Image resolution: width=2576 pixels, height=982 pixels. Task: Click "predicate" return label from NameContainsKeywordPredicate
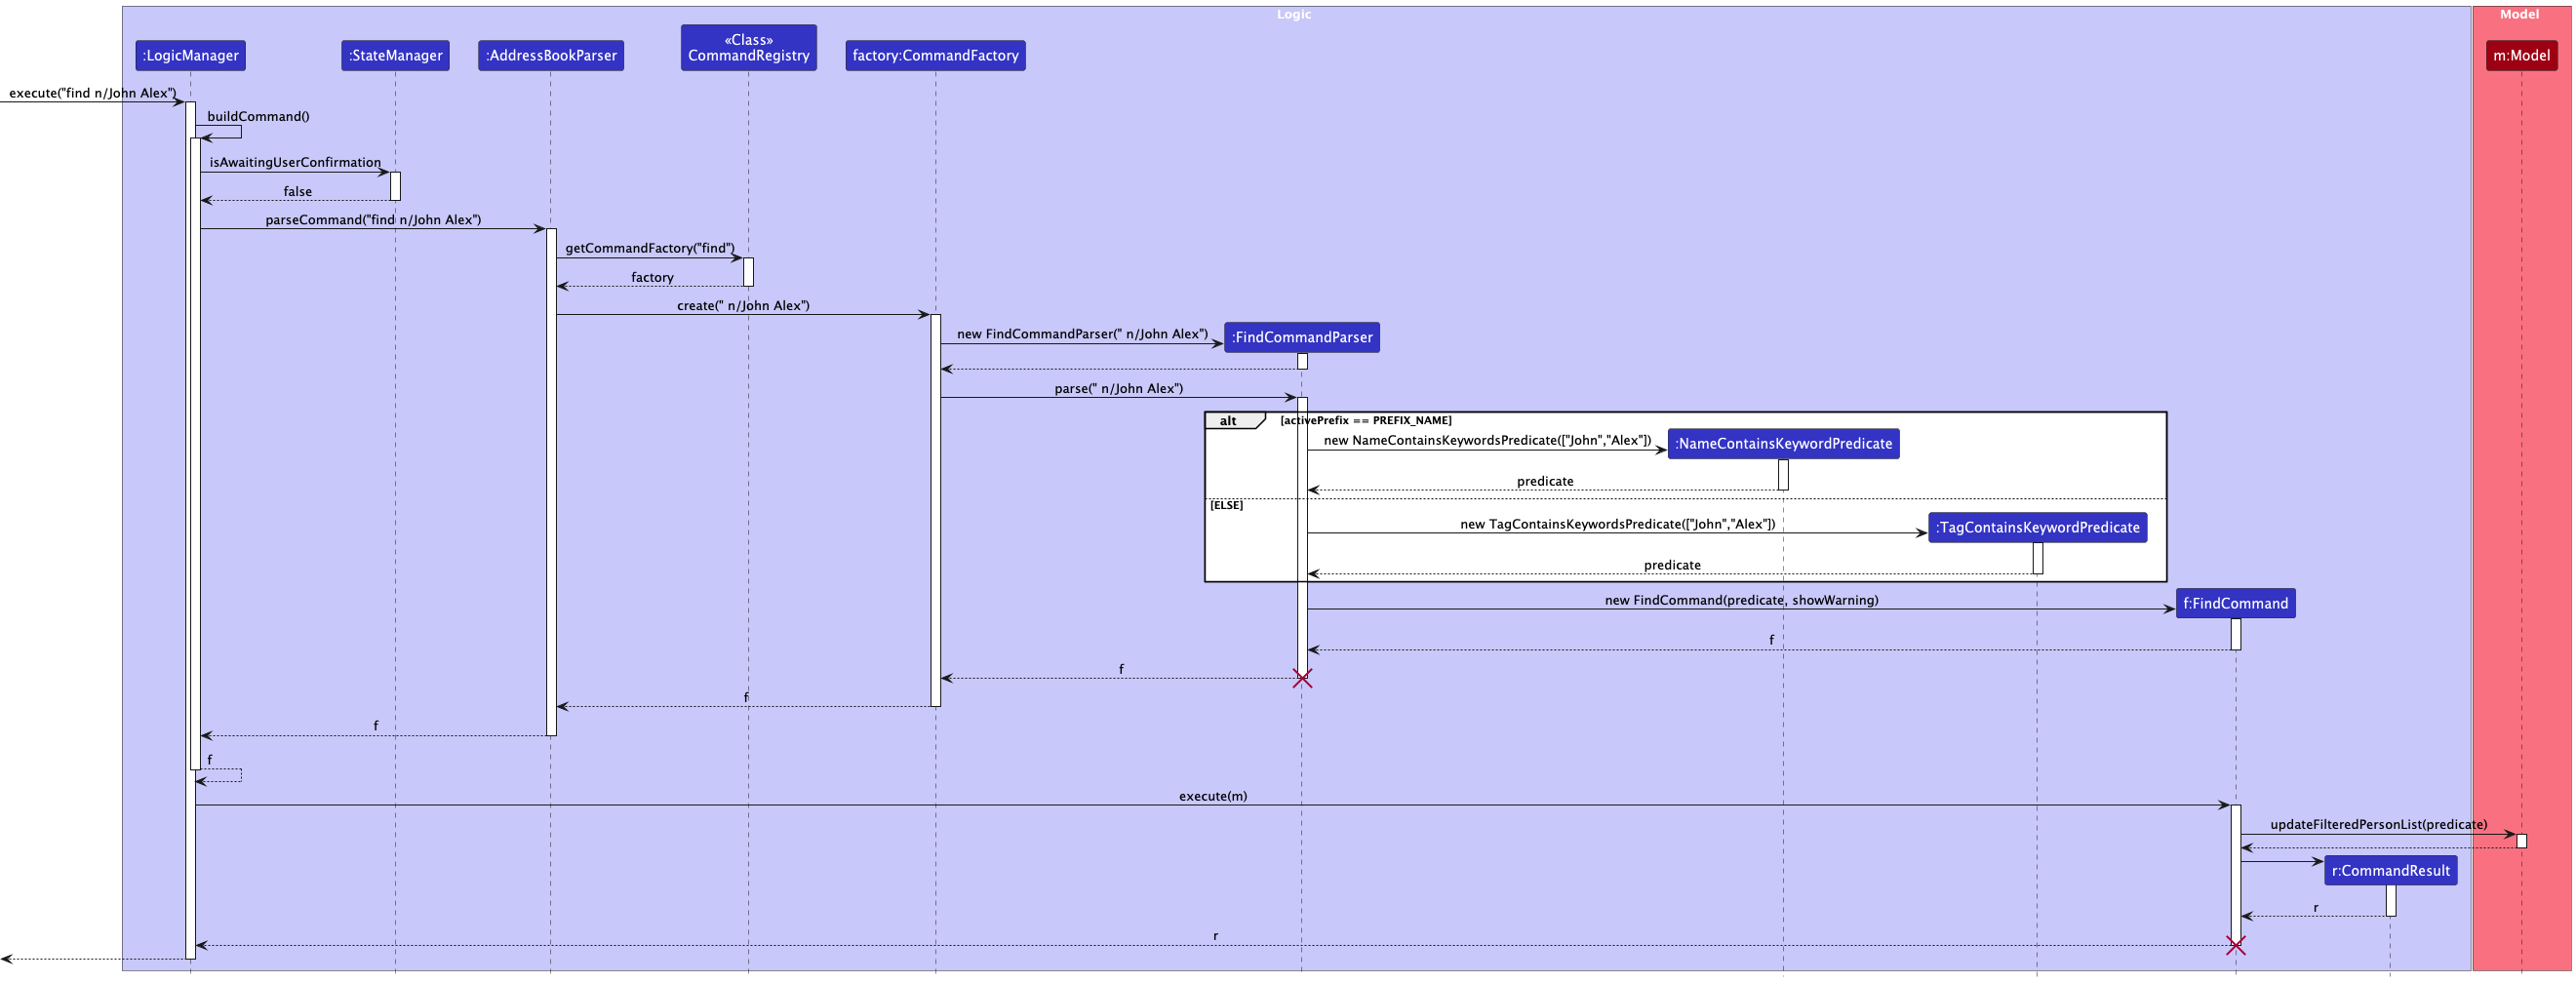point(1545,482)
